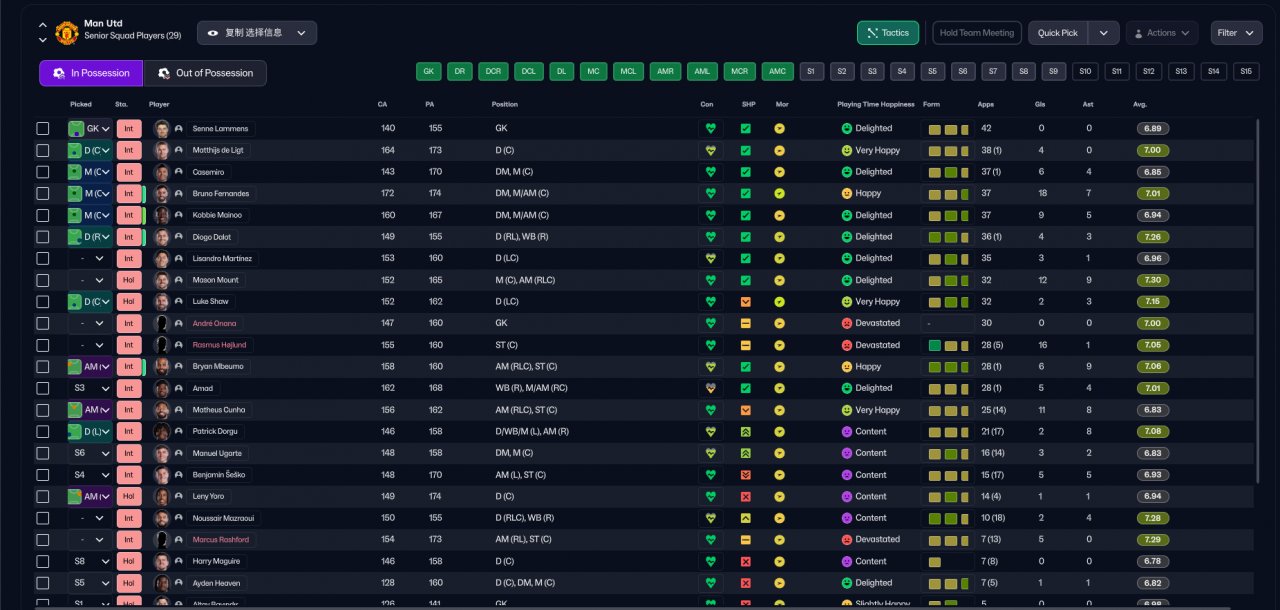Screen dimensions: 1280x610
Task: Click Mason Mount's person info icon
Action: click(x=178, y=280)
